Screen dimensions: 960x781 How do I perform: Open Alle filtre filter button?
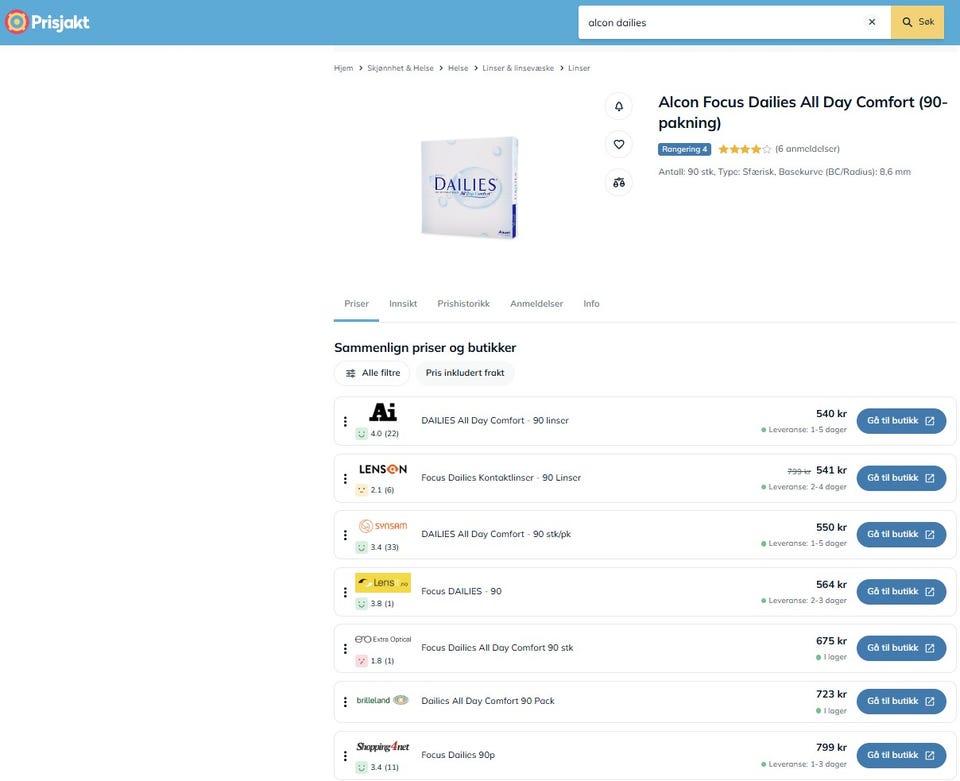[x=372, y=373]
